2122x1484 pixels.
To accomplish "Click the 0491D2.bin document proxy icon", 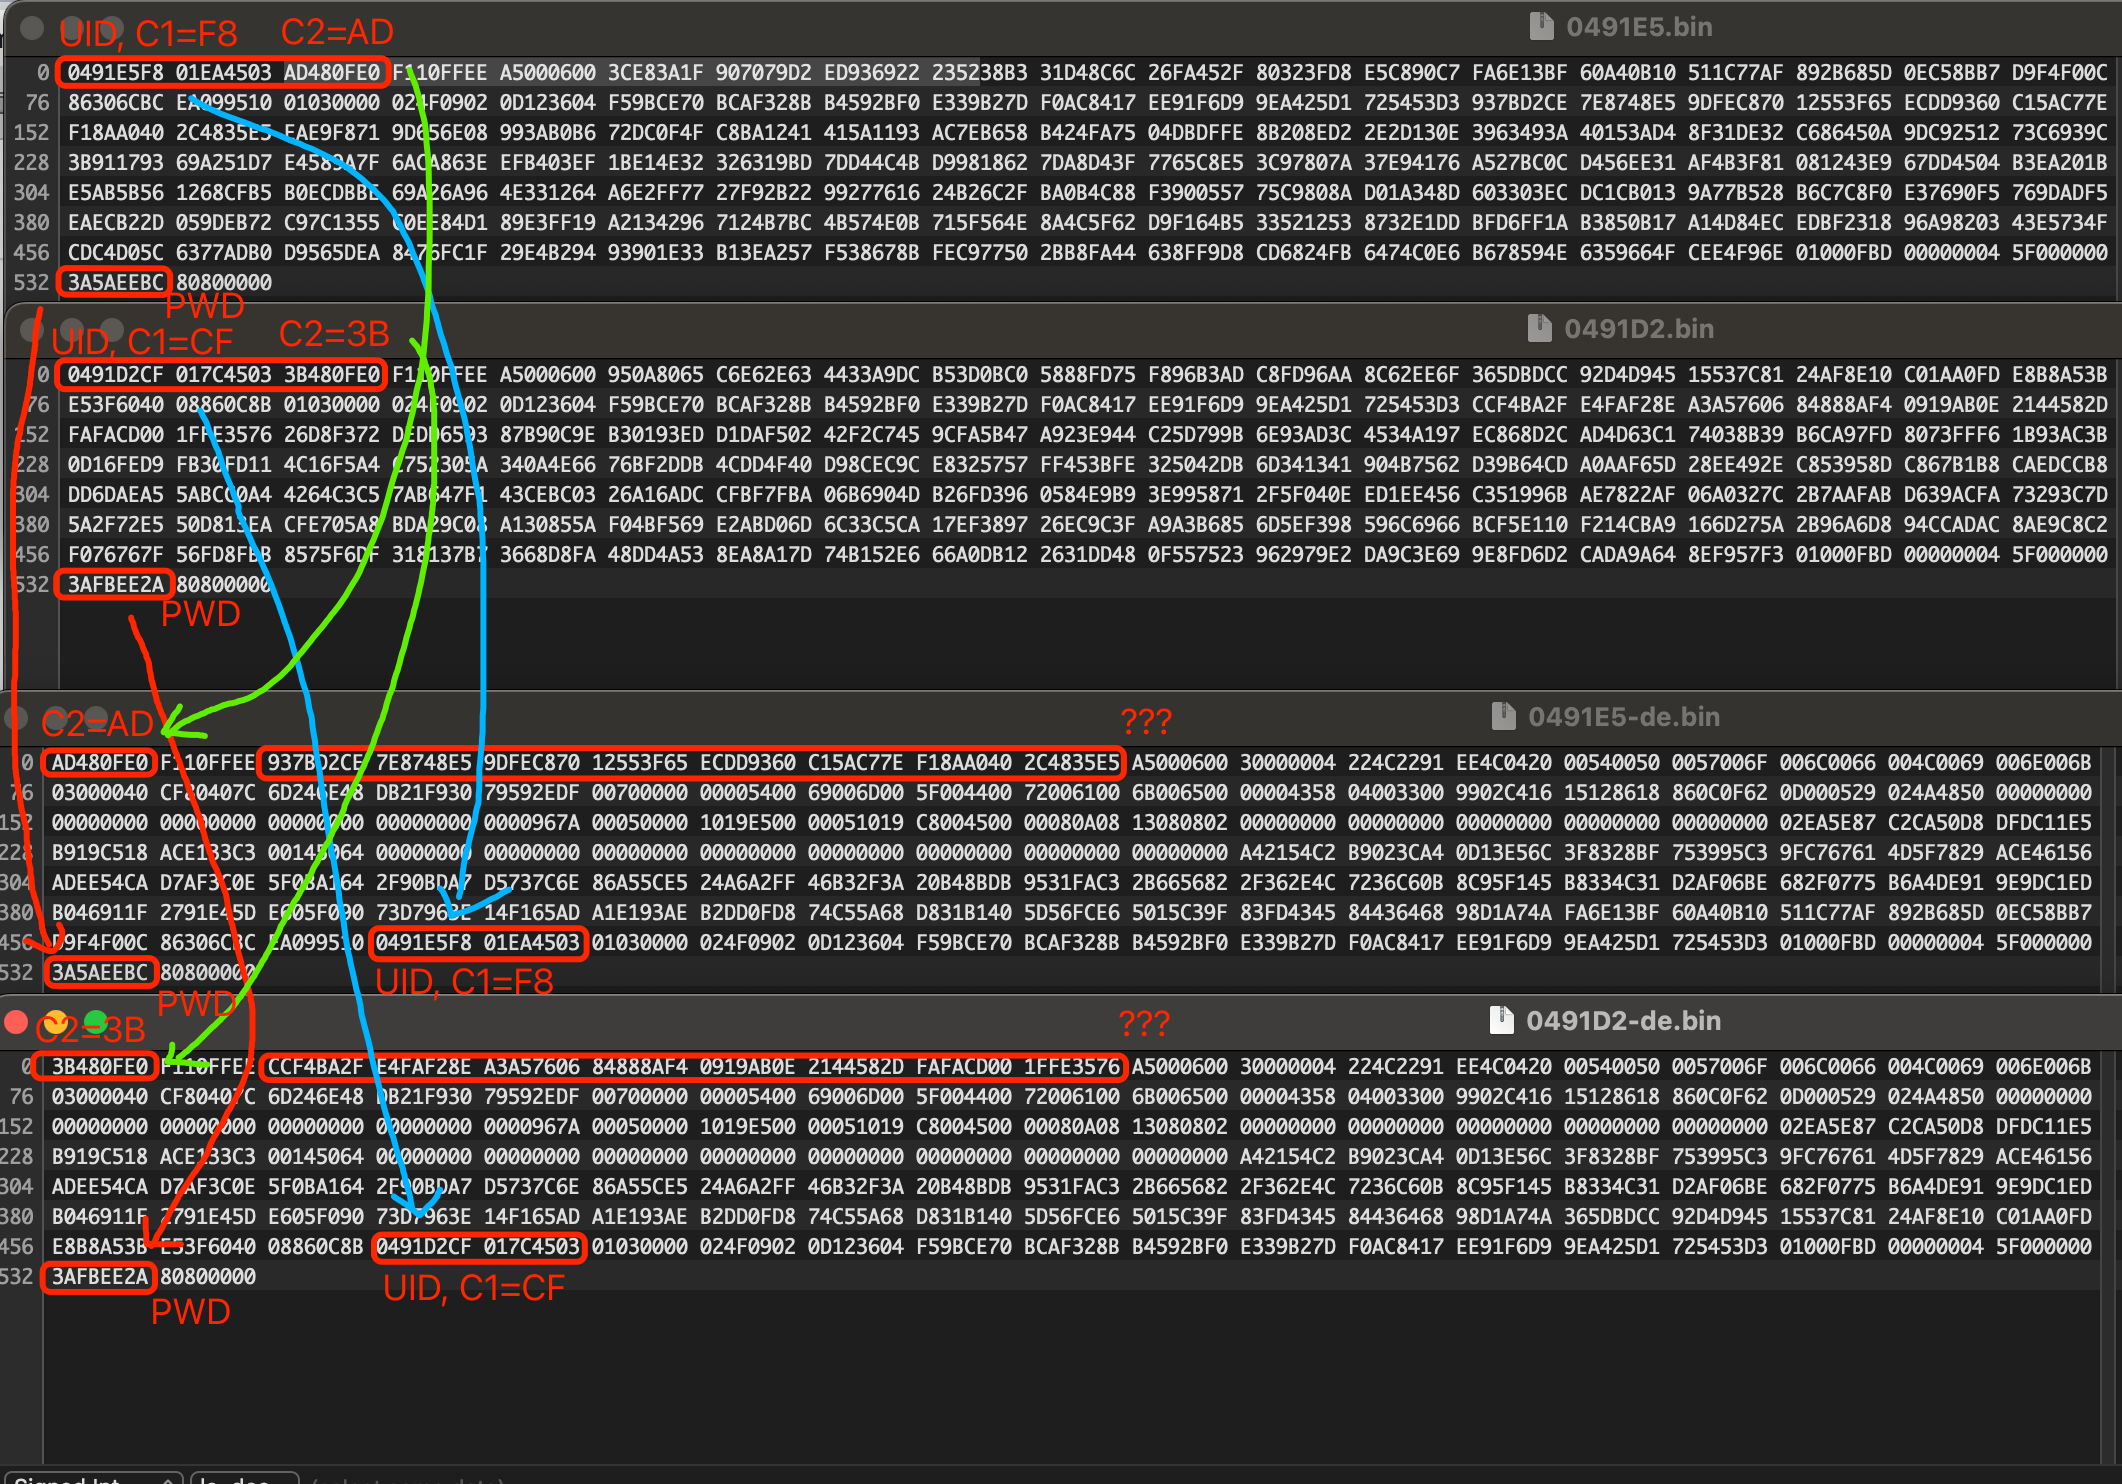I will click(1539, 328).
